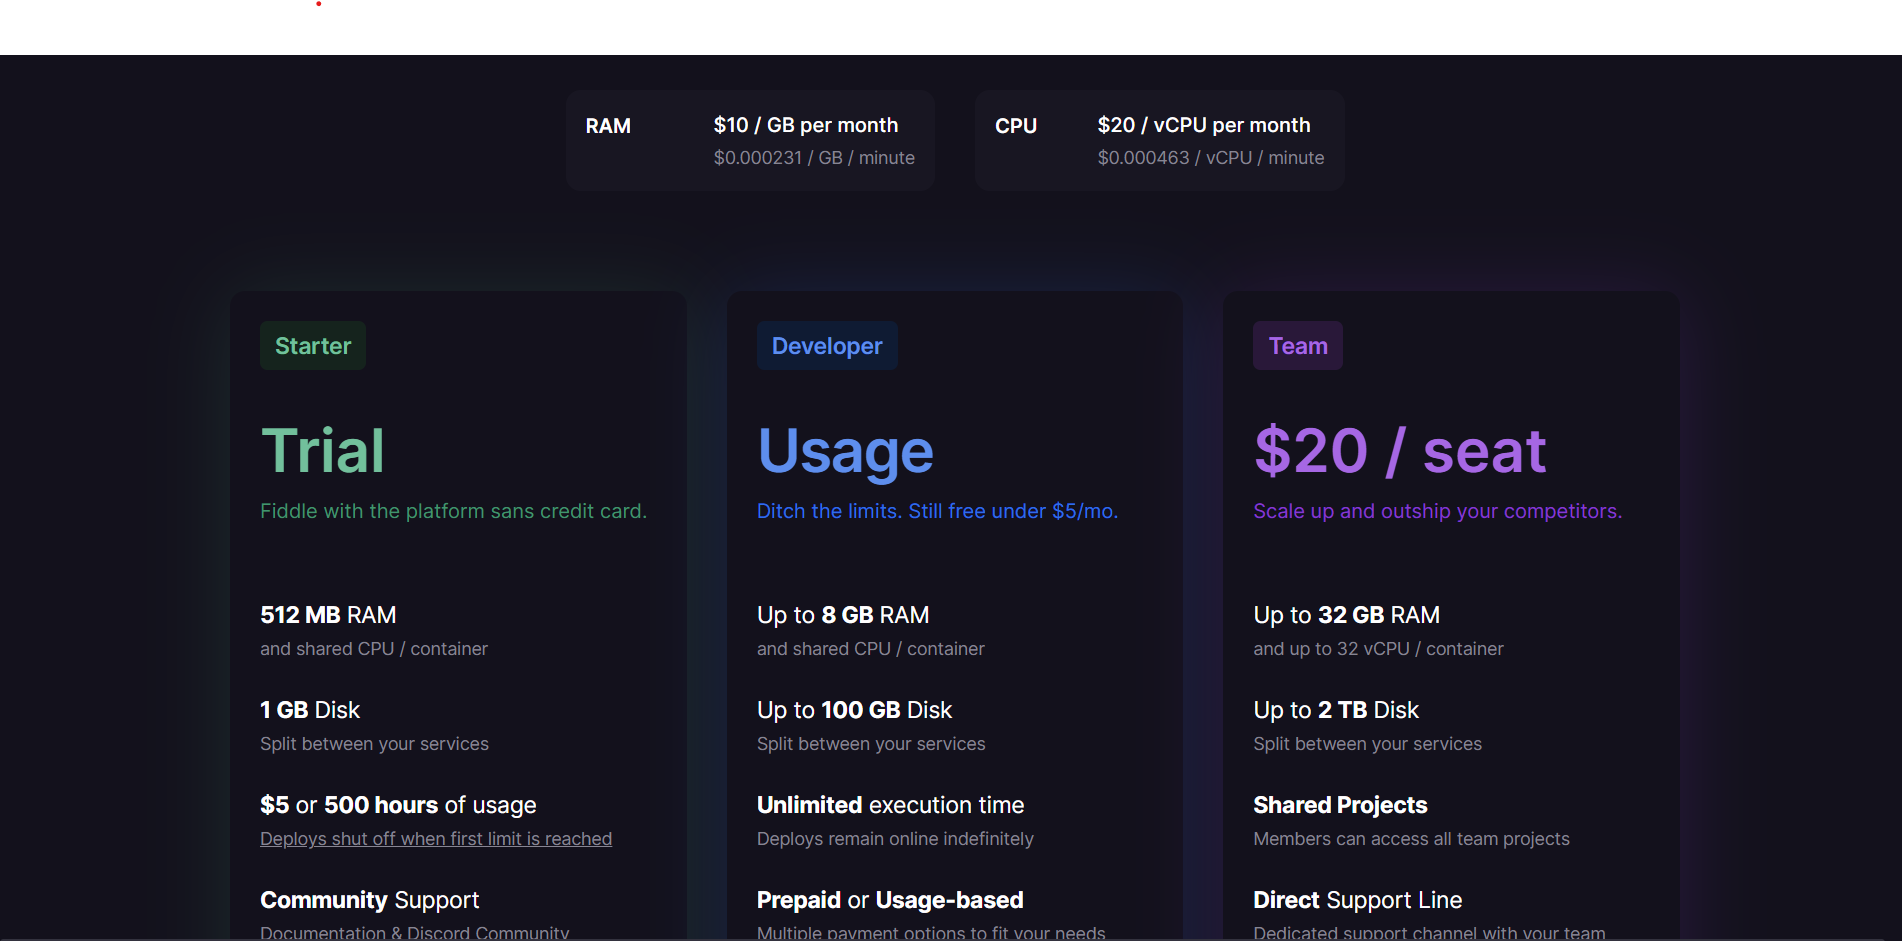Viewport: 1902px width, 941px height.
Task: Click 'Up to 32 GB RAM' feature
Action: (1347, 615)
